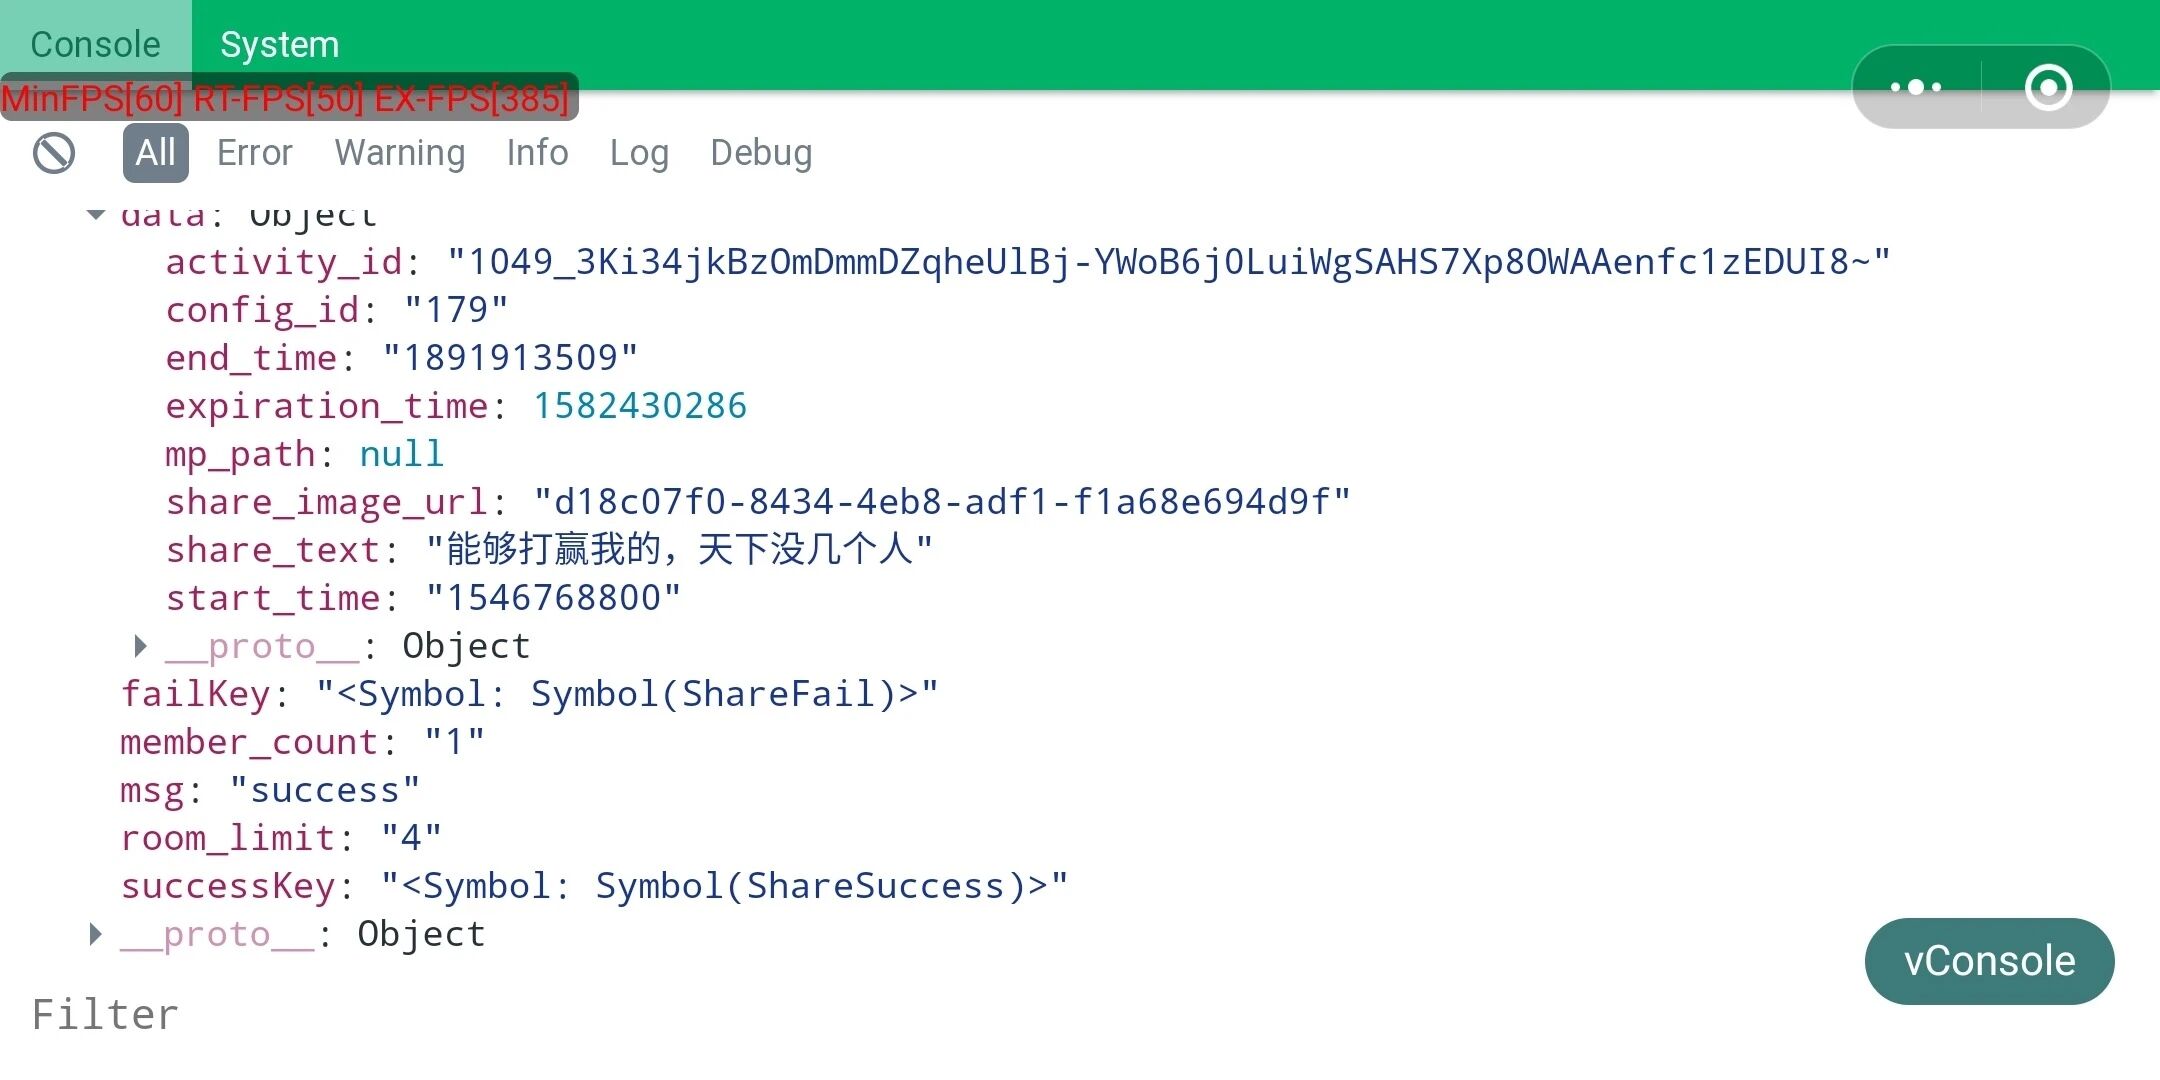Show only Debug entries
The width and height of the screenshot is (2160, 1080).
(761, 153)
